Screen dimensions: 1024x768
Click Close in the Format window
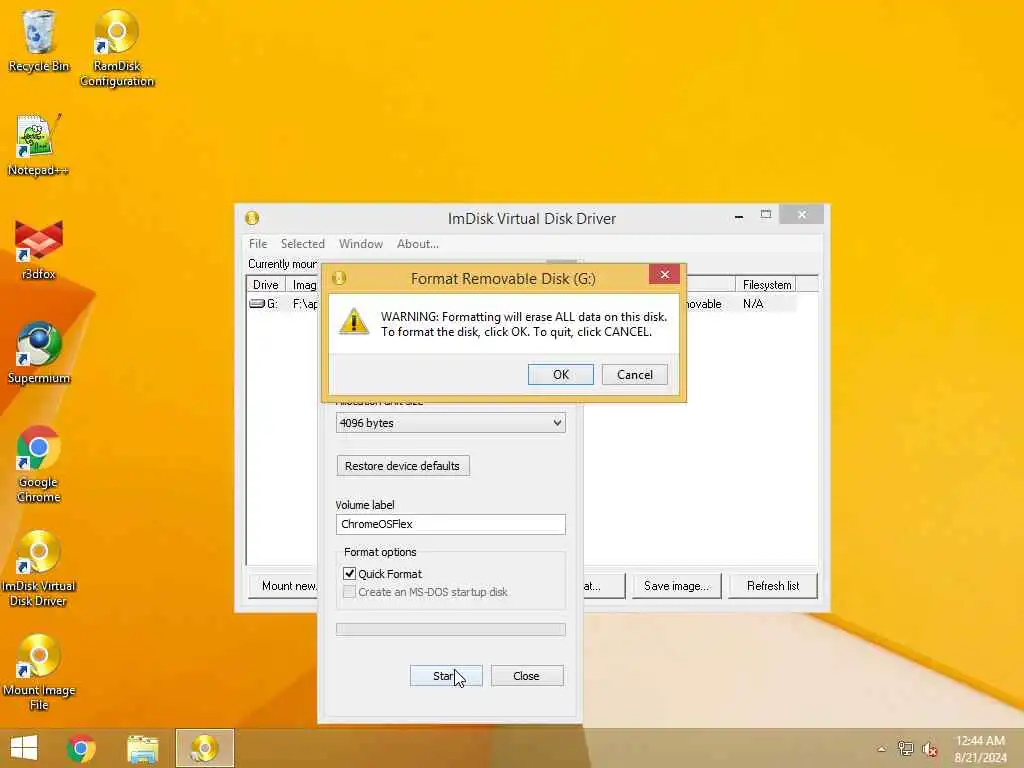coord(527,676)
